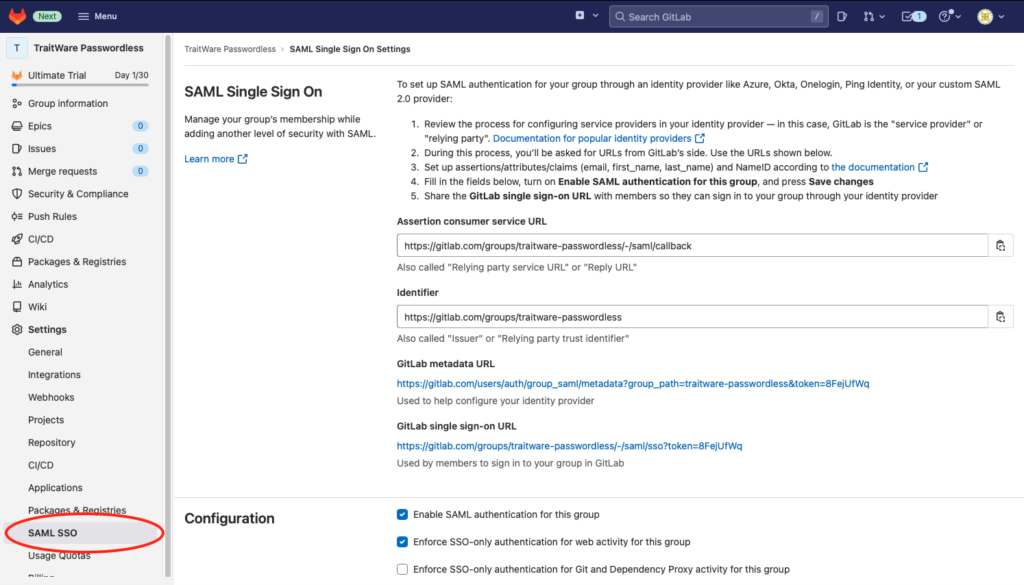Click the GitLab fox logo
The image size is (1024, 585).
[x=17, y=16]
